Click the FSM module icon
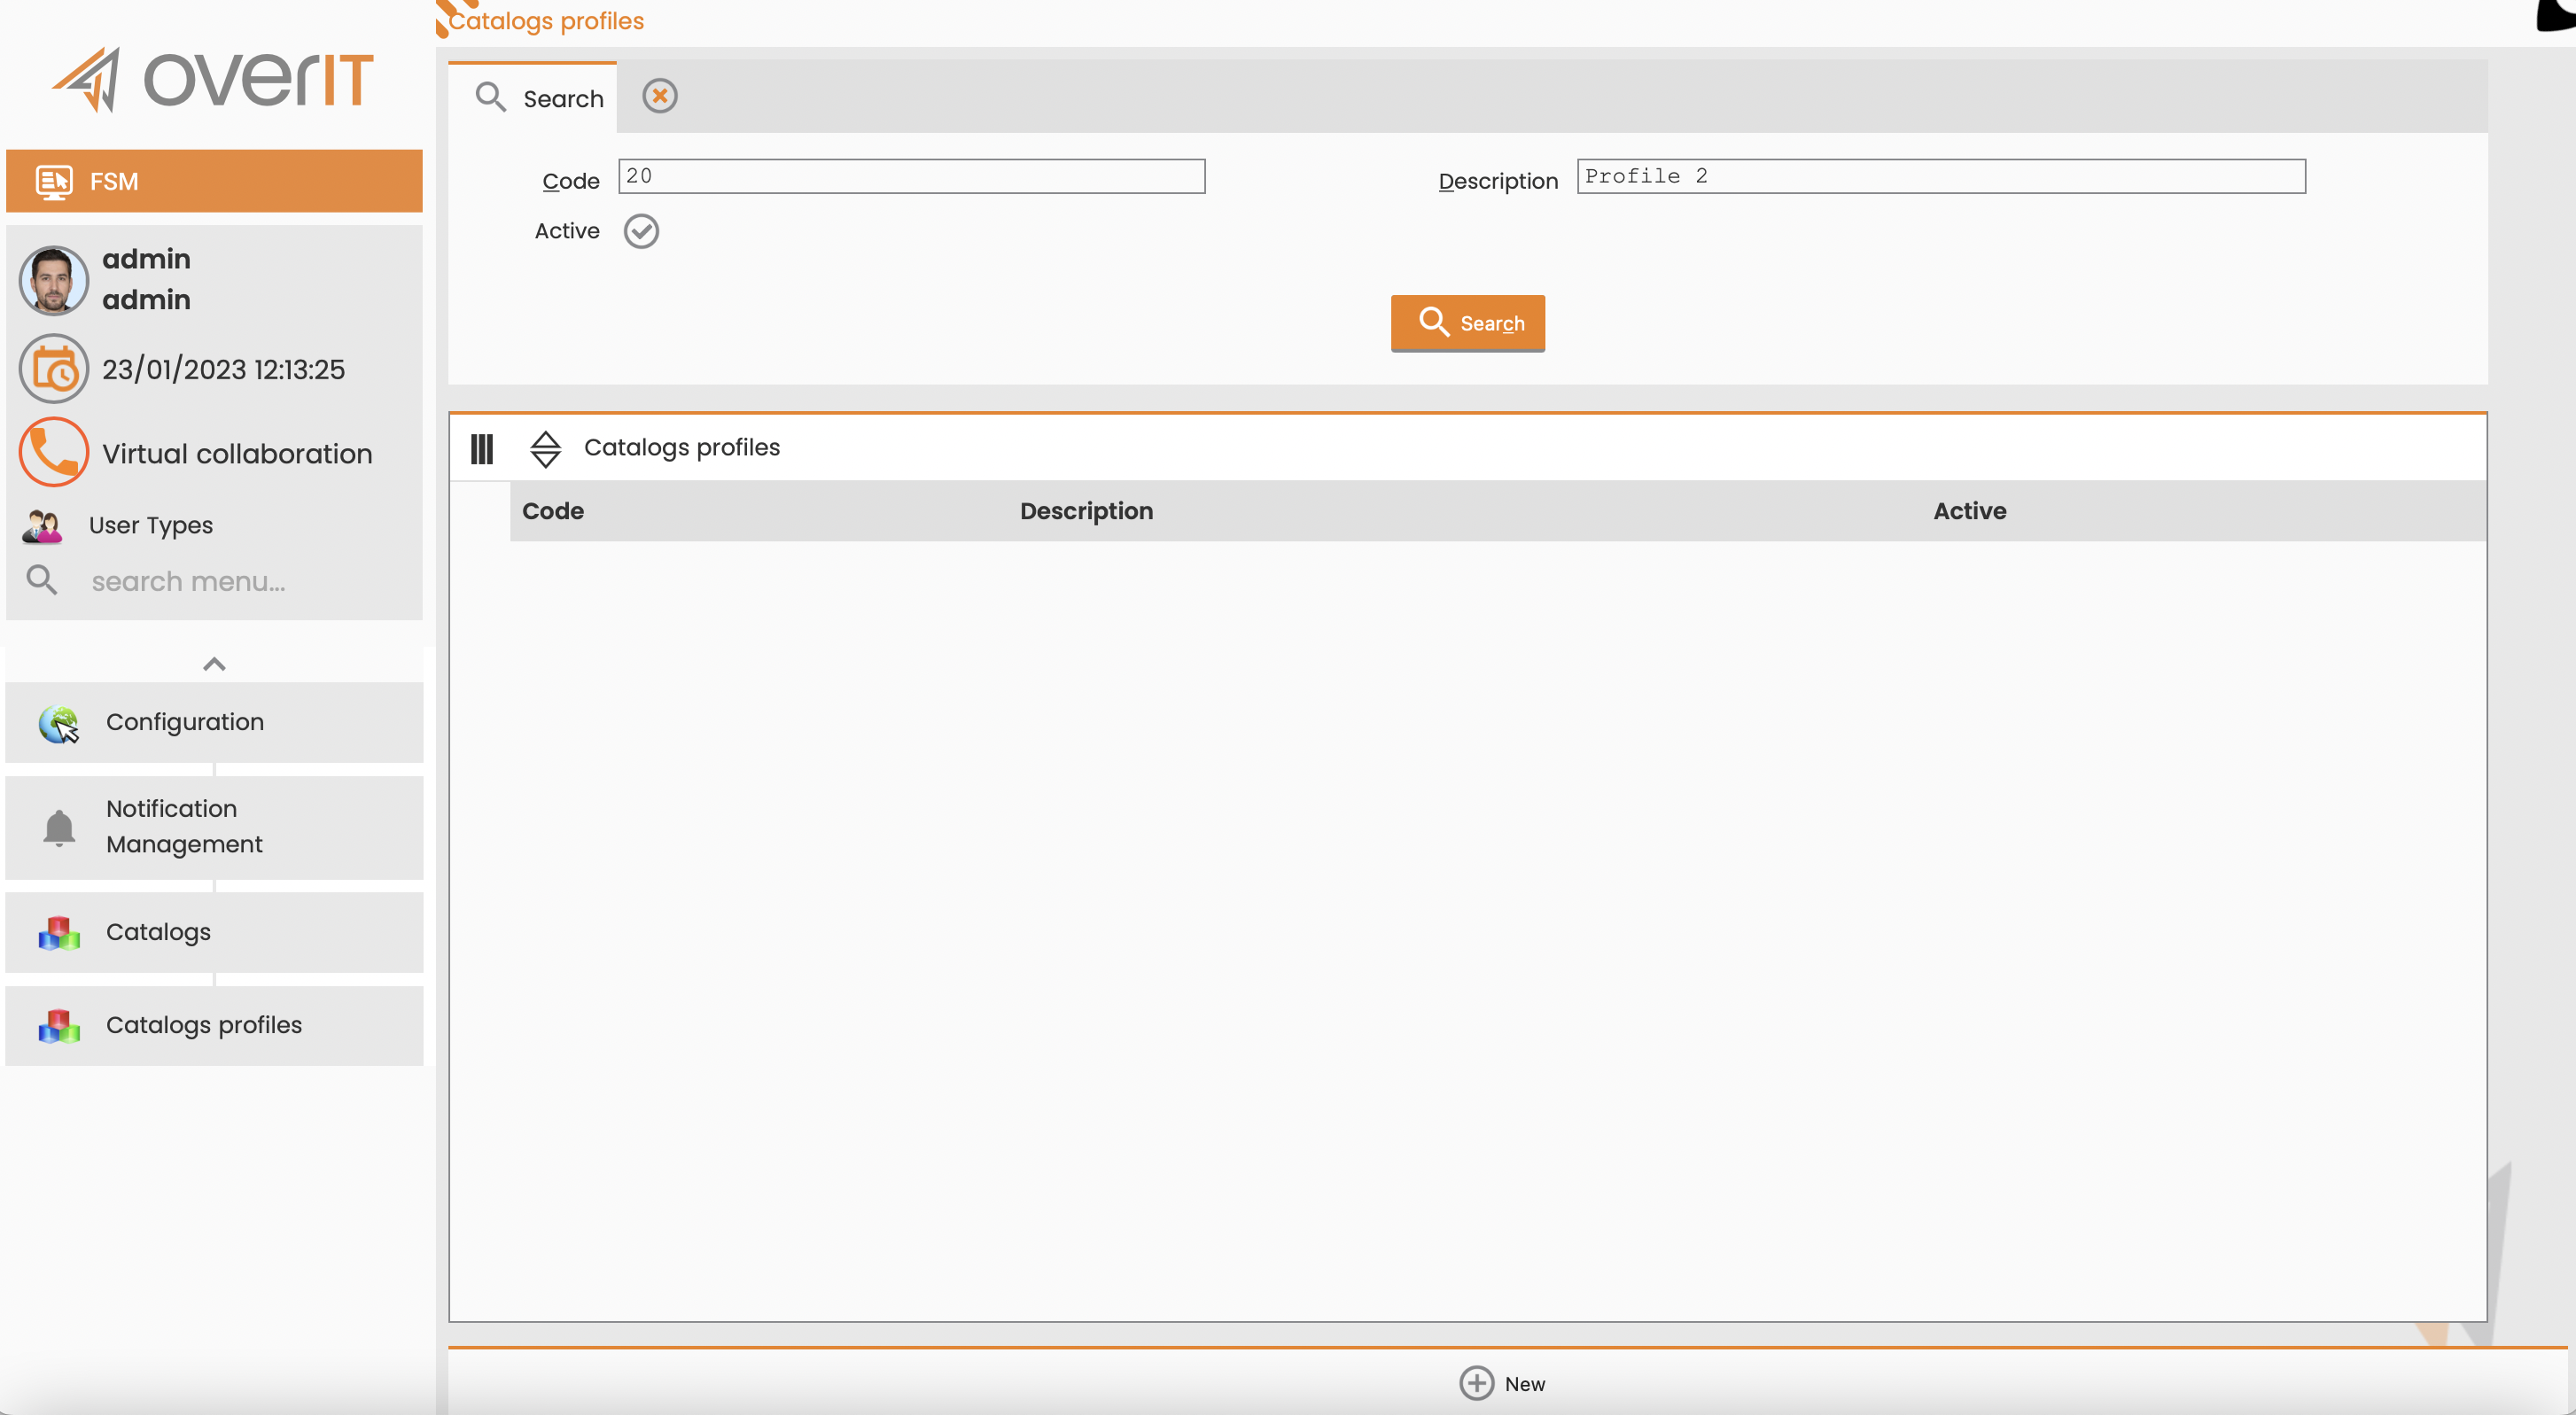 [x=54, y=182]
